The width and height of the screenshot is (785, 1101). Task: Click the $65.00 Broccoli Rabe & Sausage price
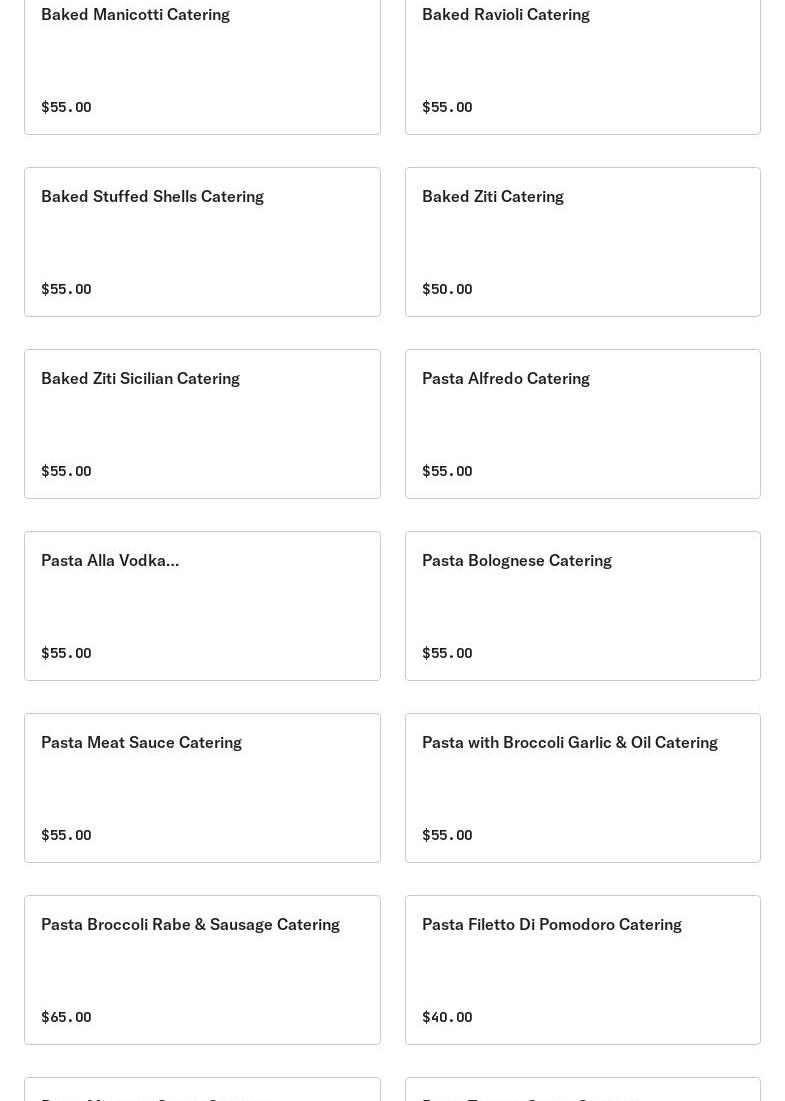click(x=66, y=1017)
